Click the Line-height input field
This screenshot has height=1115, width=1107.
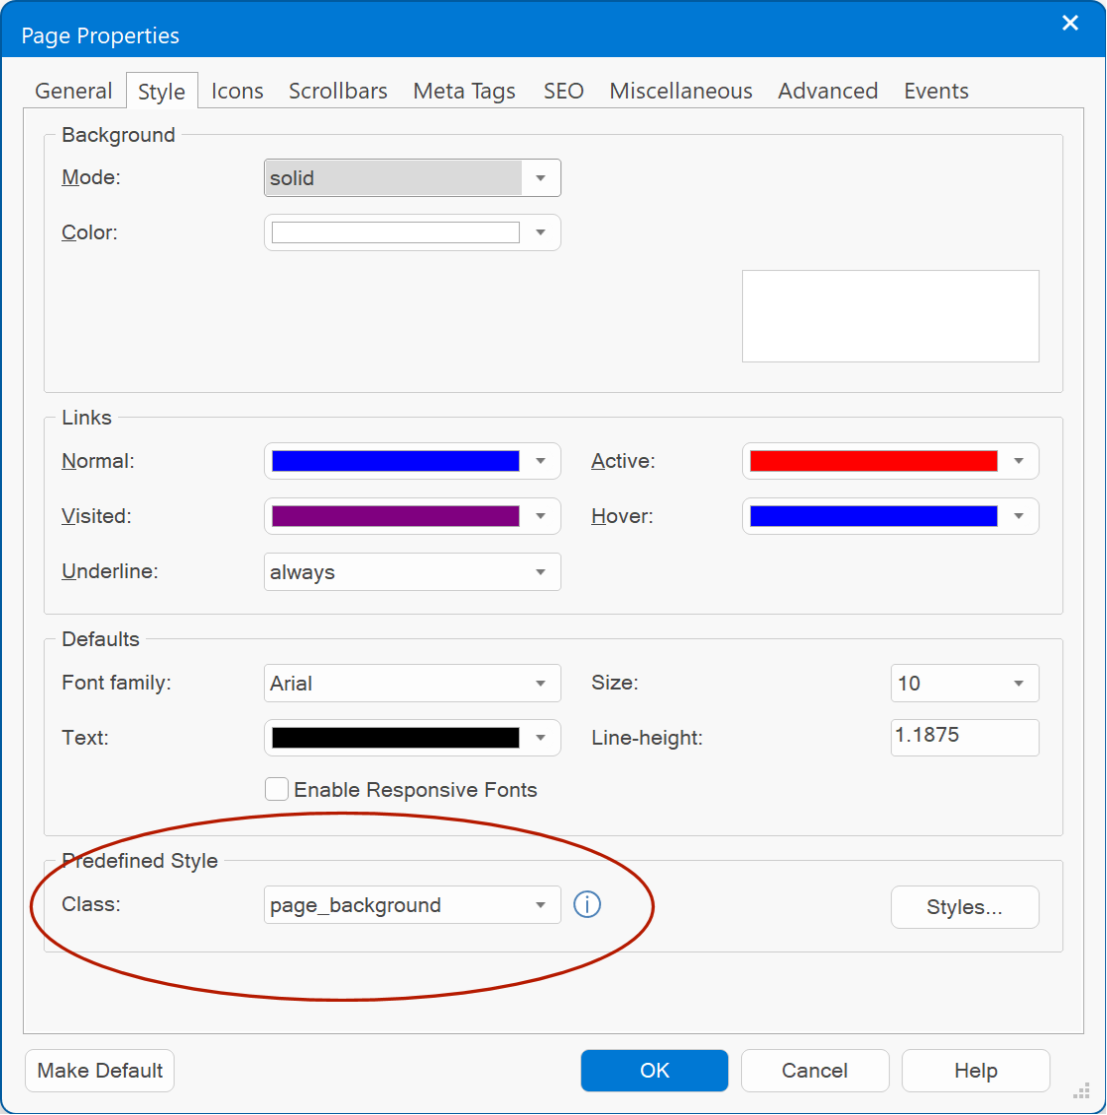(965, 737)
